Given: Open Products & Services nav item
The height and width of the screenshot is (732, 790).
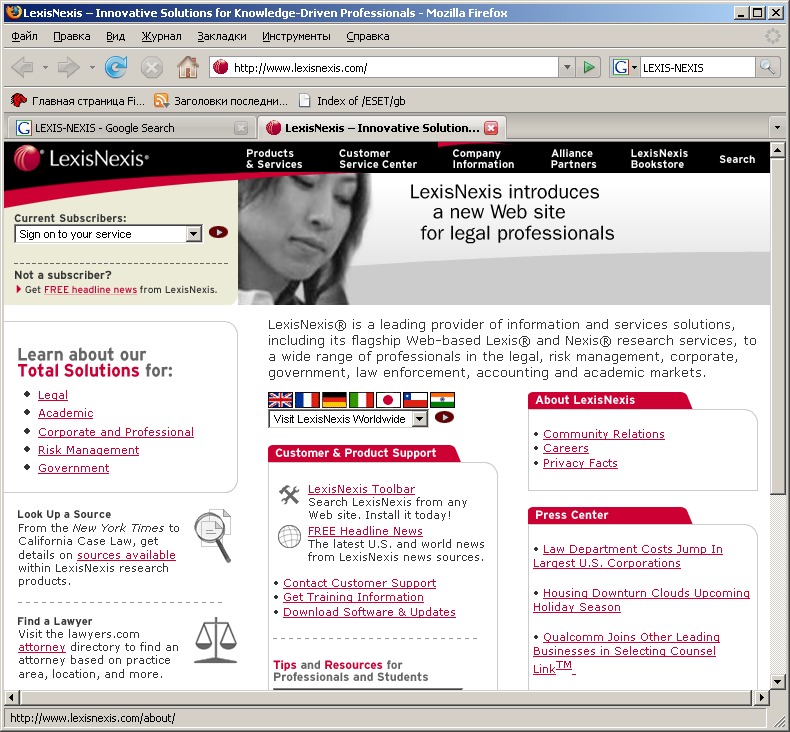Looking at the screenshot, I should pyautogui.click(x=274, y=159).
